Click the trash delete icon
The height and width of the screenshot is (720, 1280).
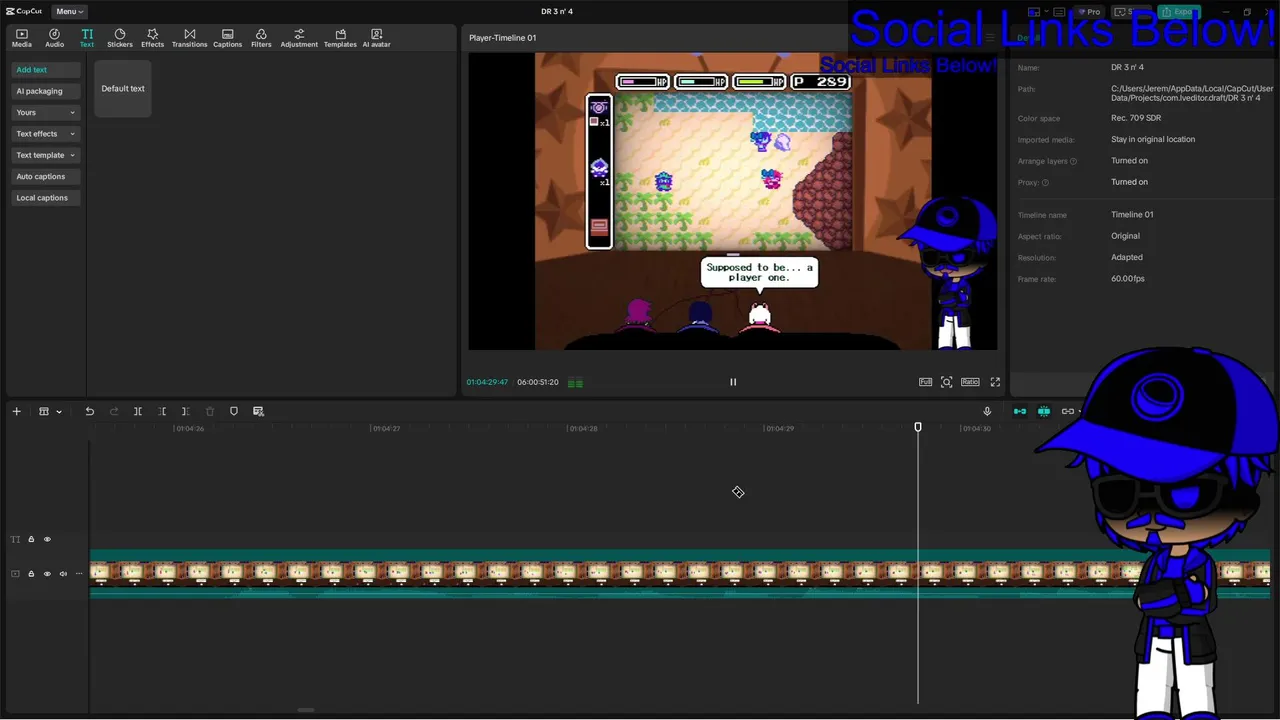(210, 411)
